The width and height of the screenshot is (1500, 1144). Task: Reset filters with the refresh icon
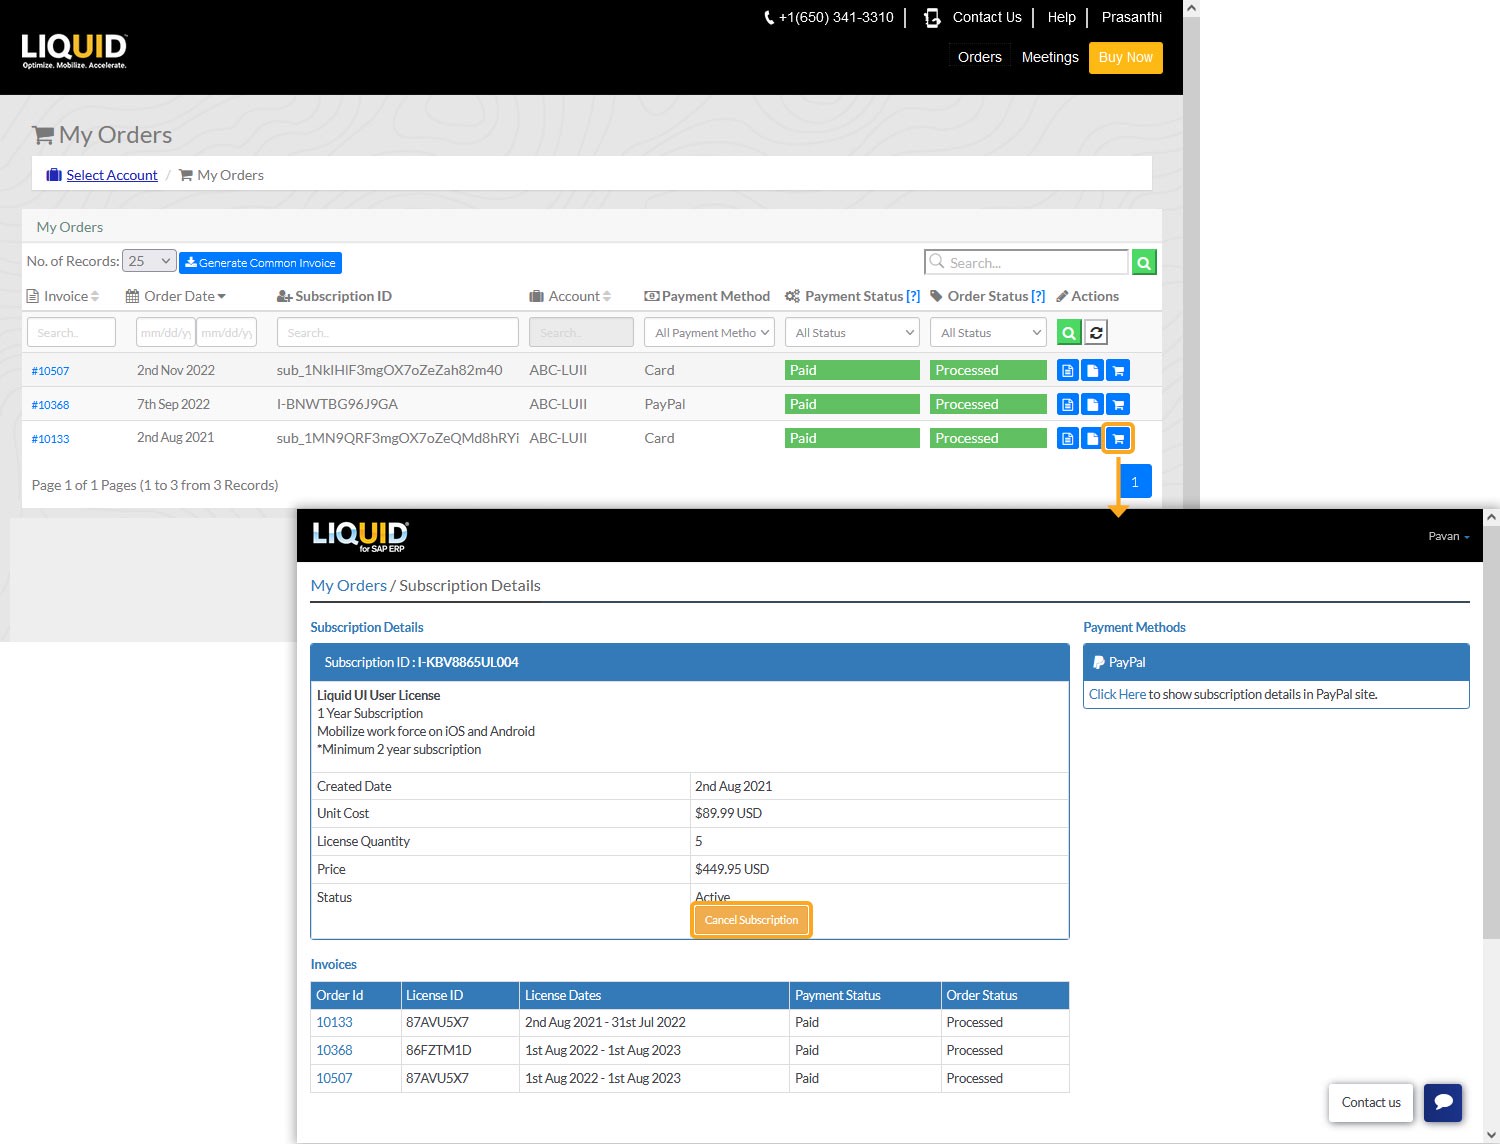click(x=1096, y=333)
